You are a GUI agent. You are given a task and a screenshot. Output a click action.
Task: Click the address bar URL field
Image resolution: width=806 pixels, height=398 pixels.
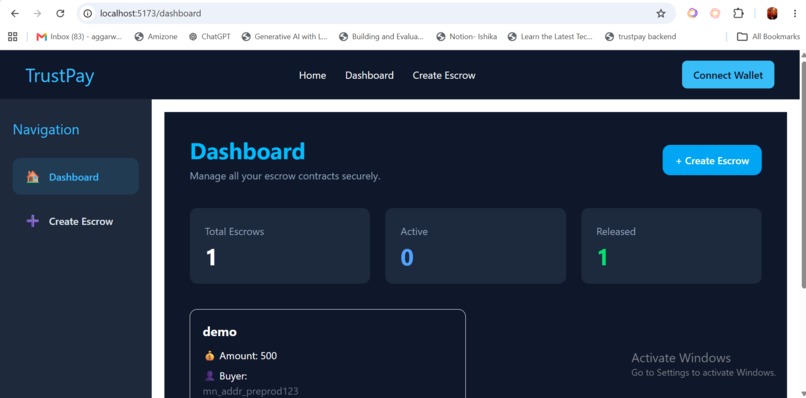coord(375,13)
